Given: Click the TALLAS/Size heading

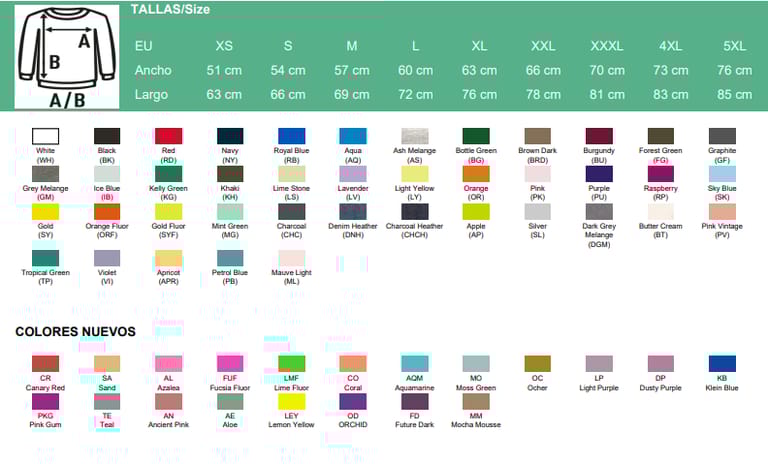Looking at the screenshot, I should [x=170, y=9].
